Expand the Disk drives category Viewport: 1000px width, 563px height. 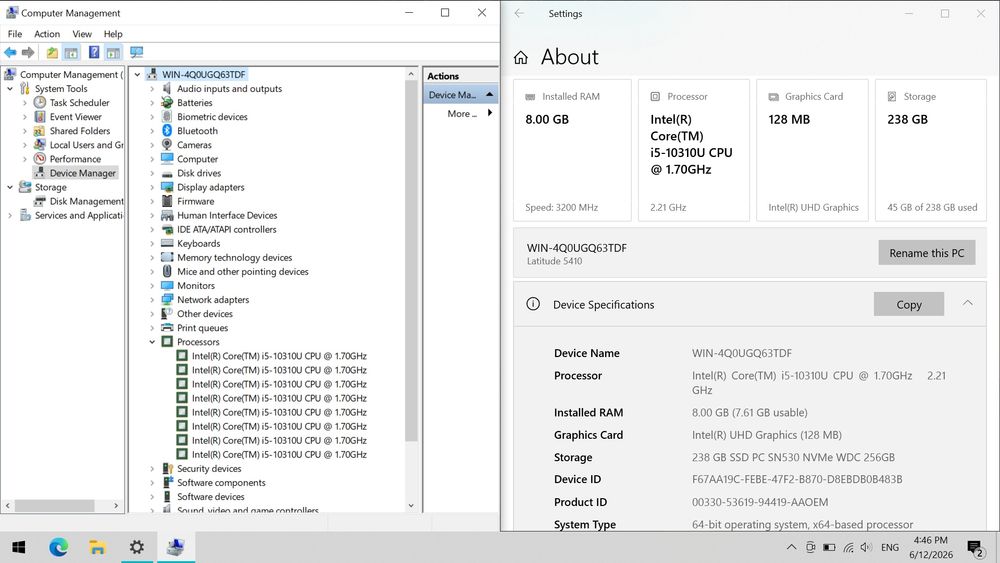click(152, 173)
